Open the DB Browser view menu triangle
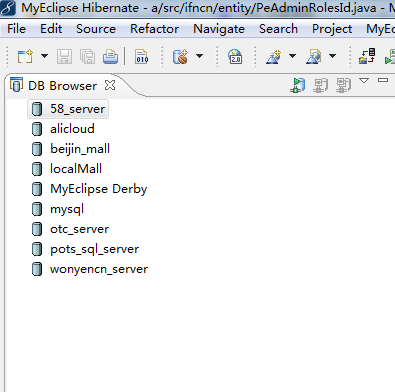The width and height of the screenshot is (395, 392). coord(364,81)
